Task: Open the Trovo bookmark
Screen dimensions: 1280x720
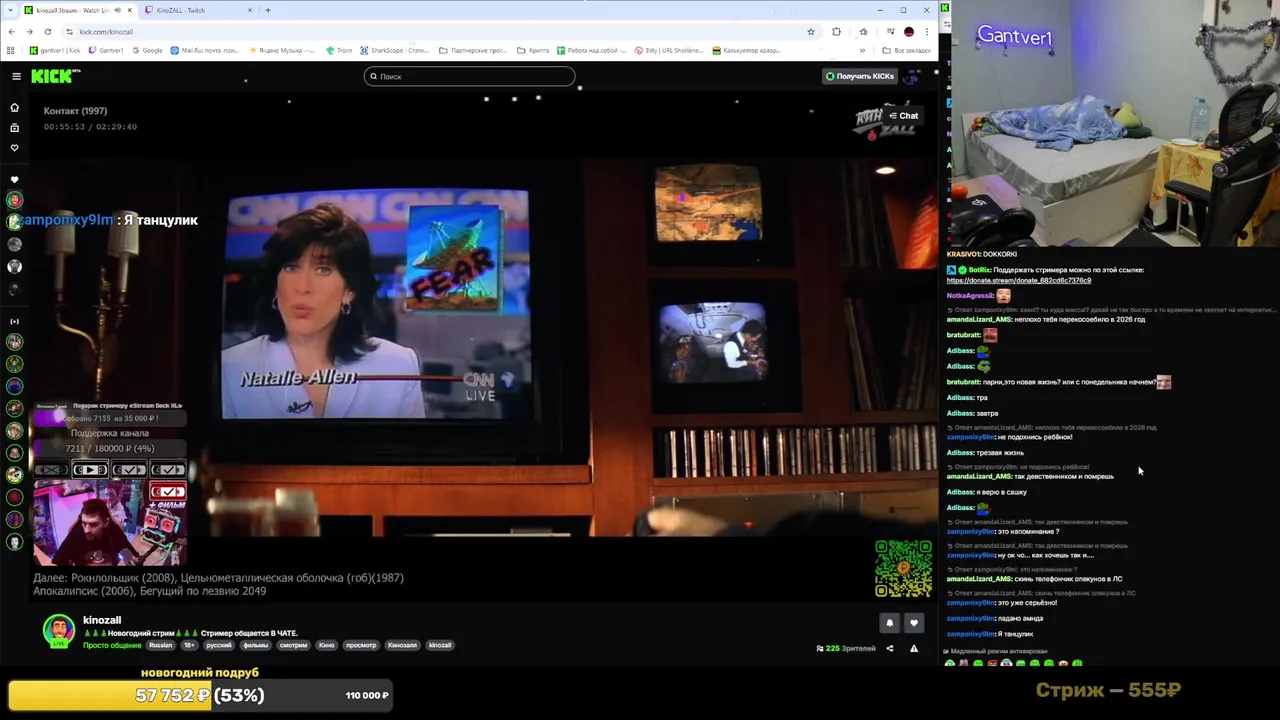Action: tap(339, 50)
